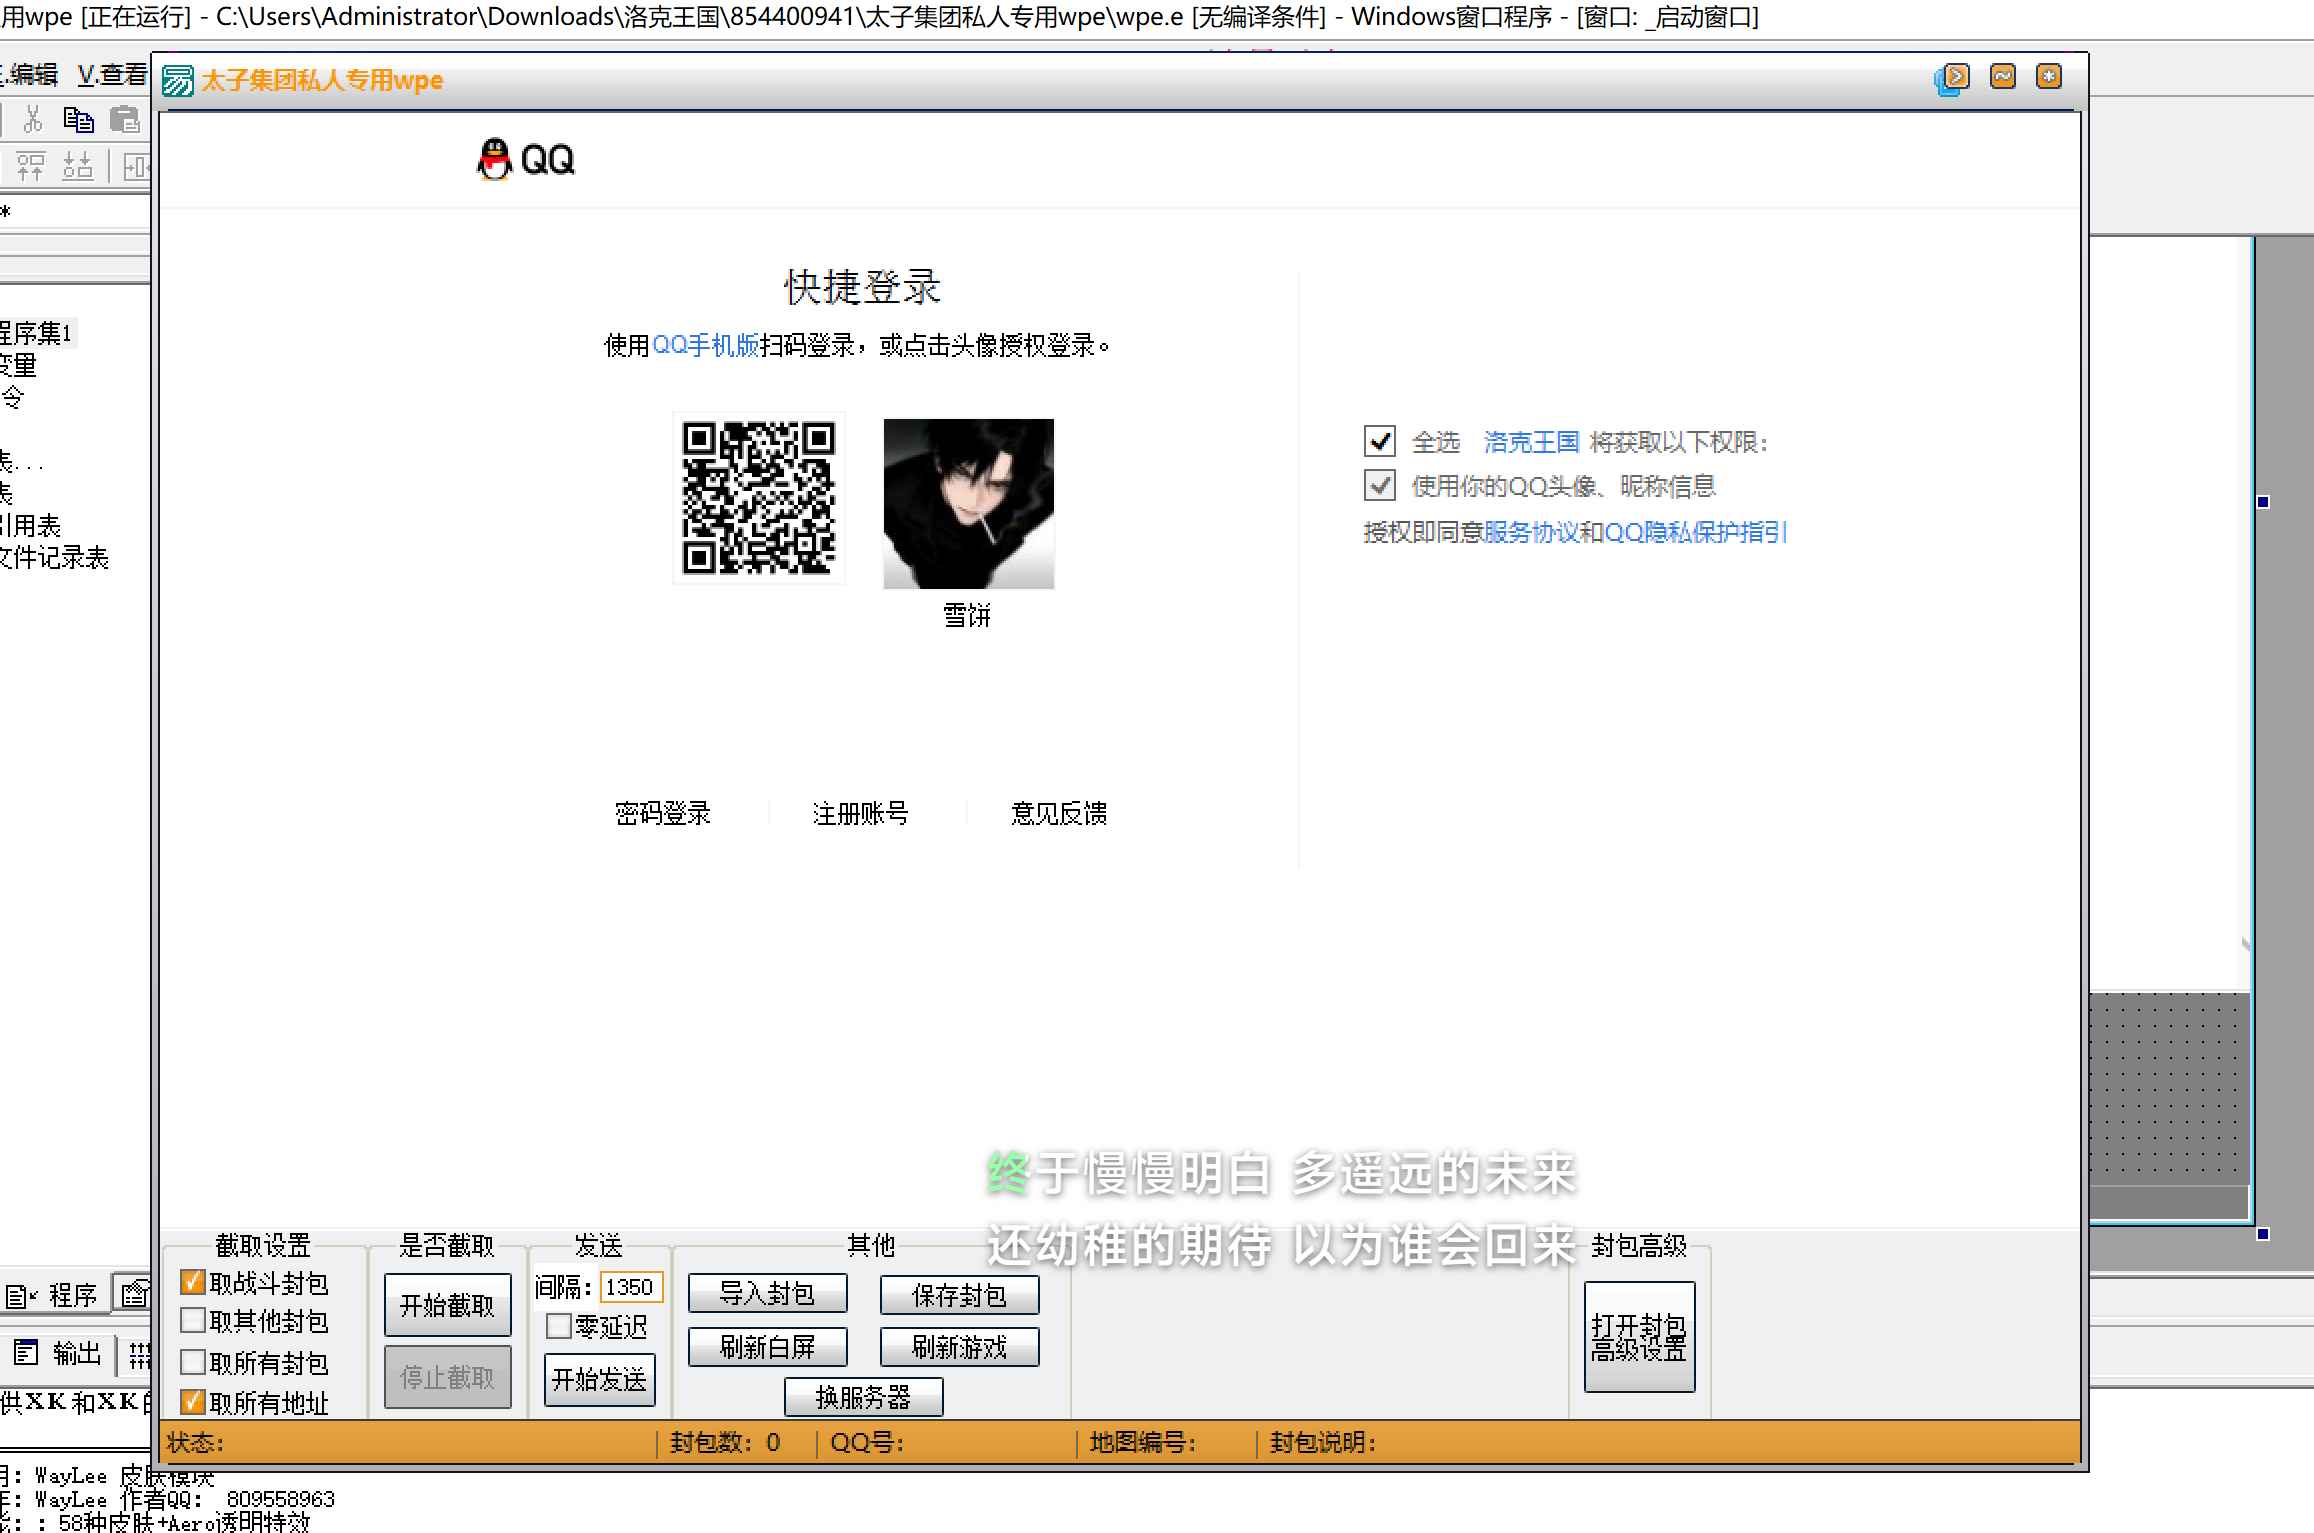Click the horizontal alignment icon in the toolbar

pyautogui.click(x=31, y=165)
